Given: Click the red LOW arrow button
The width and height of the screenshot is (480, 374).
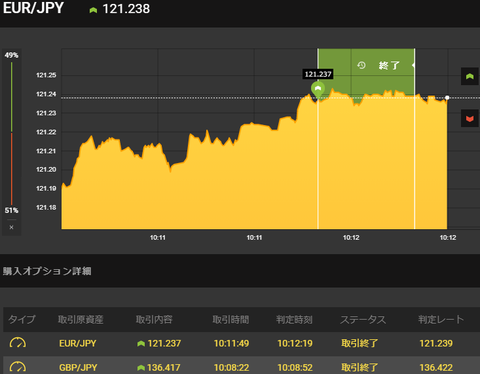Looking at the screenshot, I should (470, 118).
